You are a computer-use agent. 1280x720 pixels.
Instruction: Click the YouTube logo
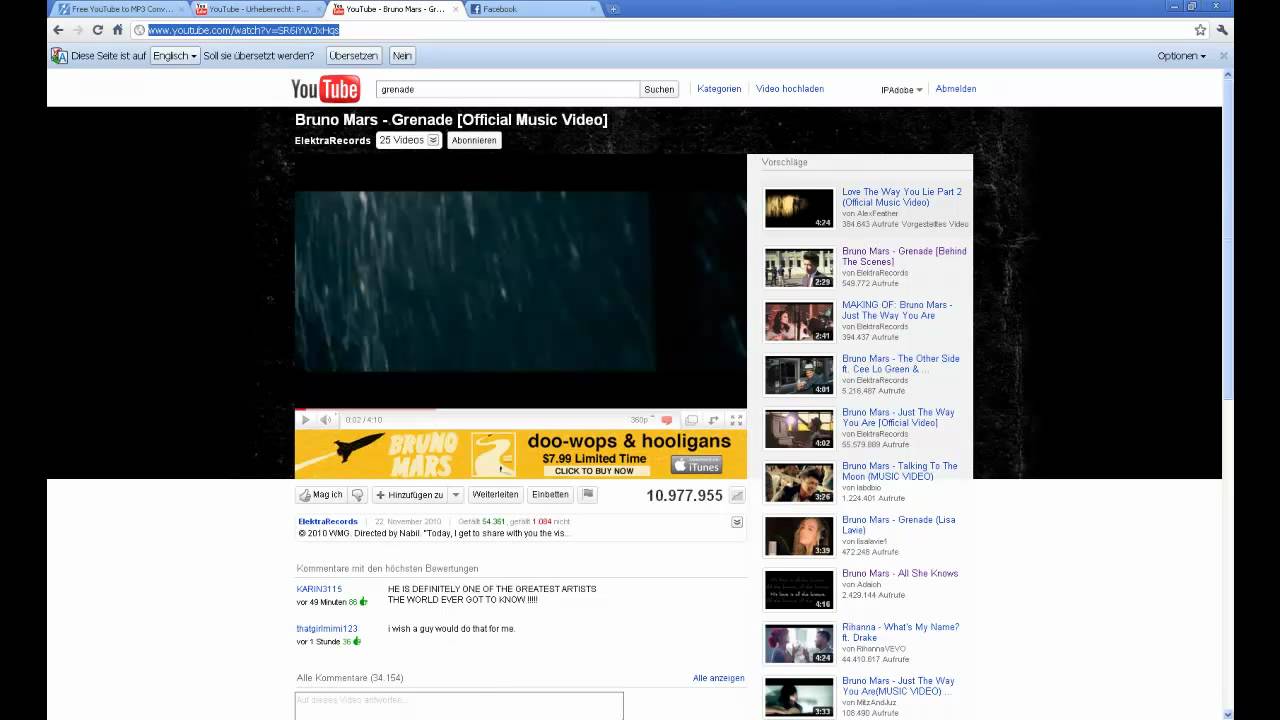[325, 89]
